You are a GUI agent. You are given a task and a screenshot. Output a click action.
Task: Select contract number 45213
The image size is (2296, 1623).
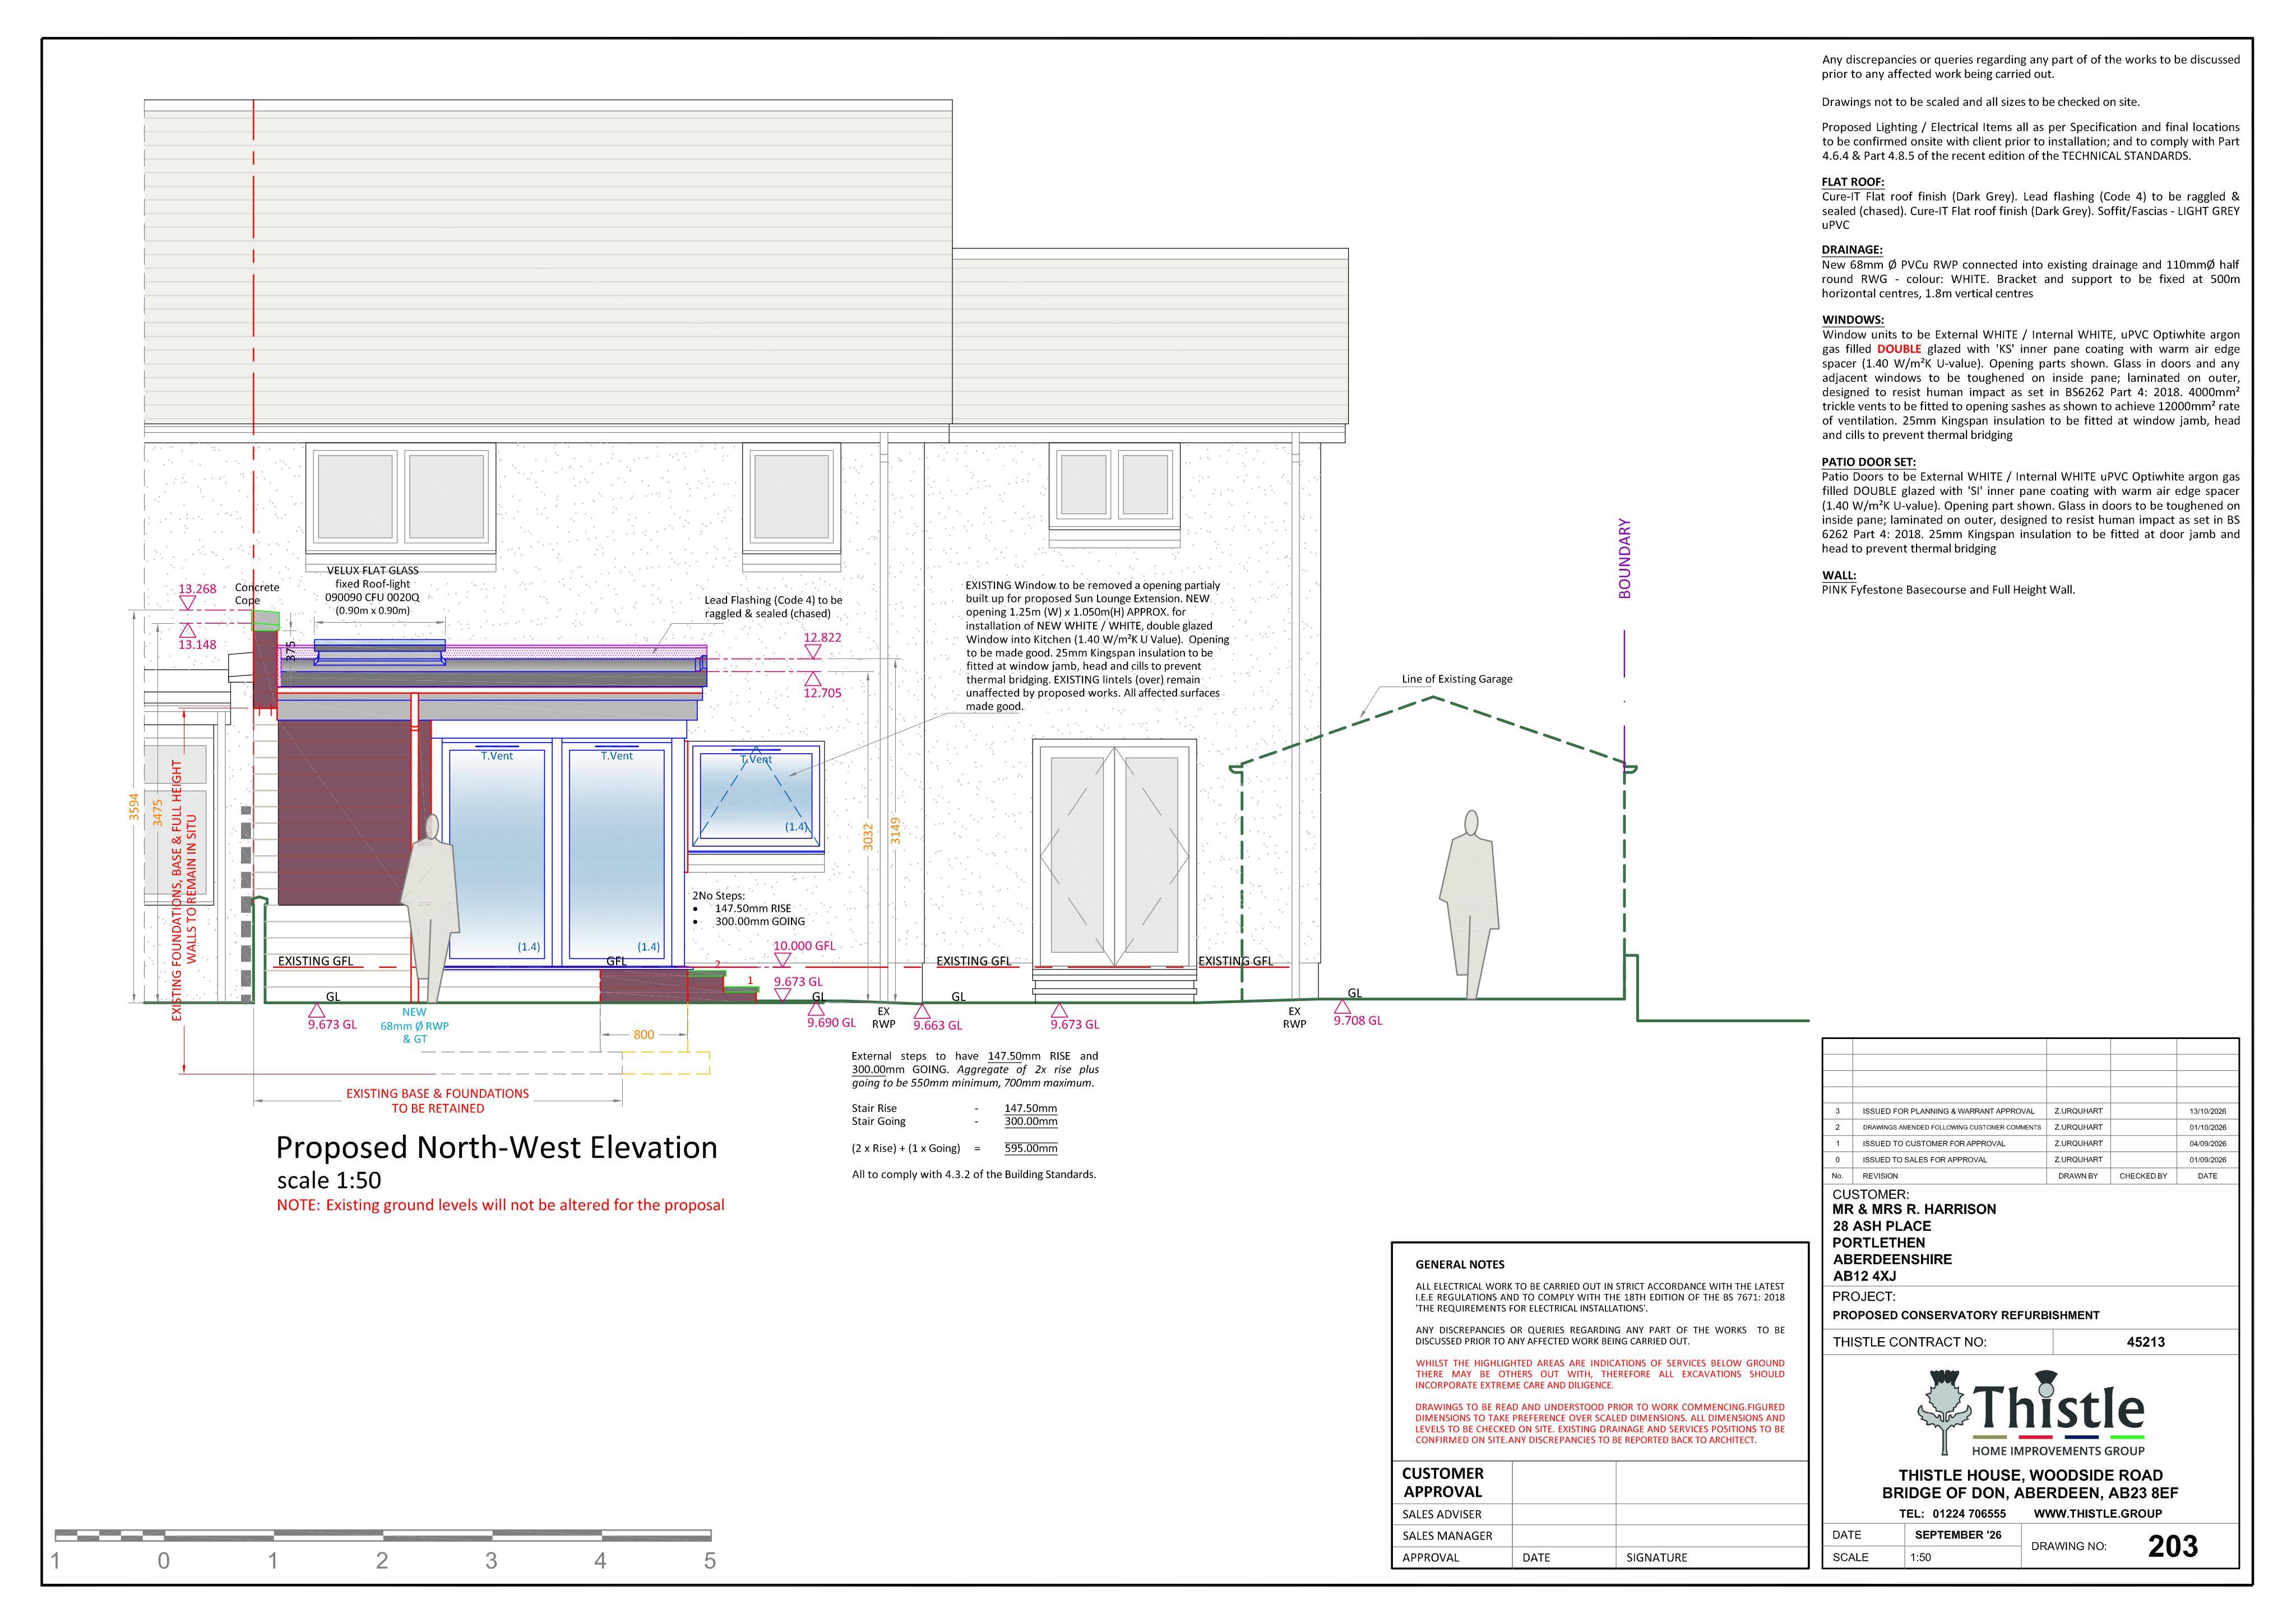[x=2146, y=1342]
